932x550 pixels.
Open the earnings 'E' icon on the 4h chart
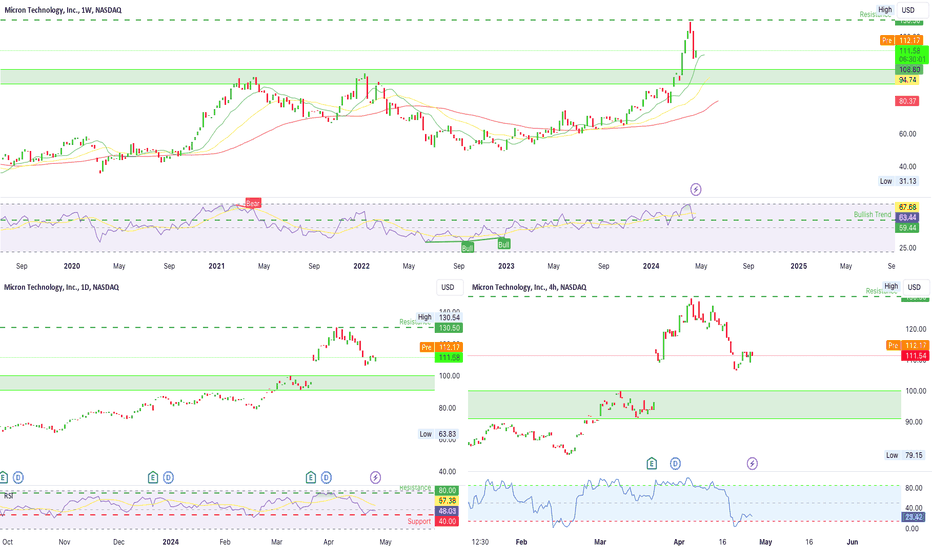click(652, 463)
